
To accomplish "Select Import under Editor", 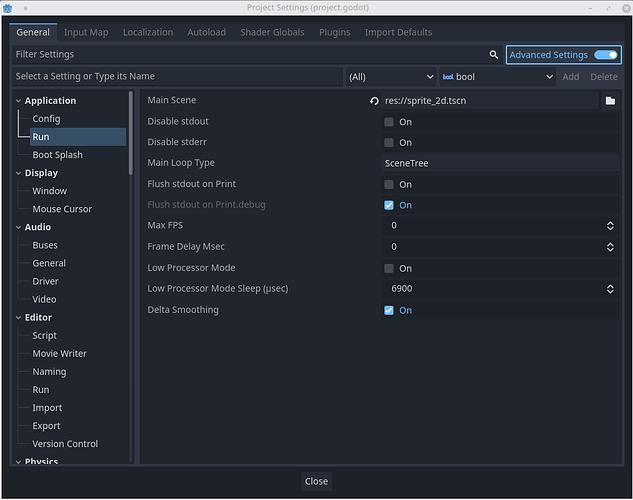I will click(x=47, y=408).
